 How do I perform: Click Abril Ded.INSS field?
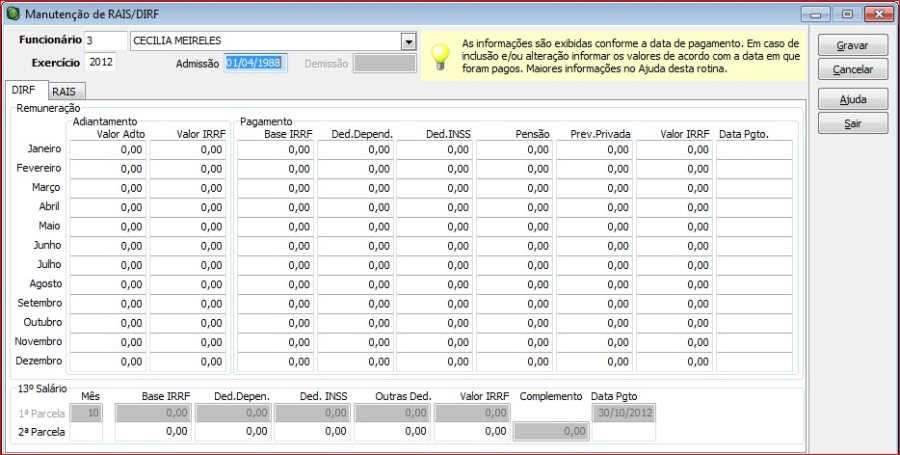(435, 208)
